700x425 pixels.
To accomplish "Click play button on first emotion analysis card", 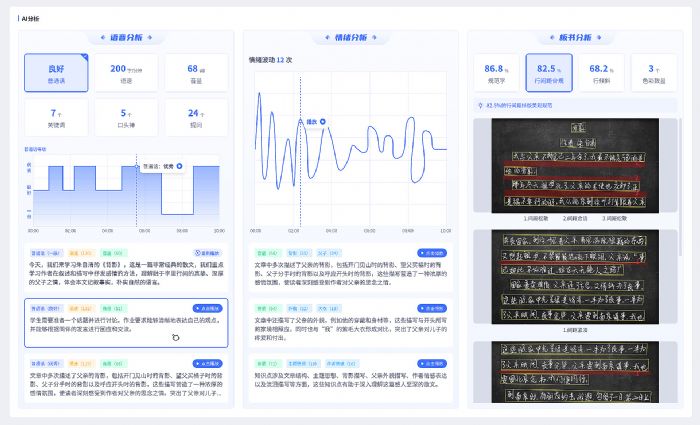I will [432, 253].
